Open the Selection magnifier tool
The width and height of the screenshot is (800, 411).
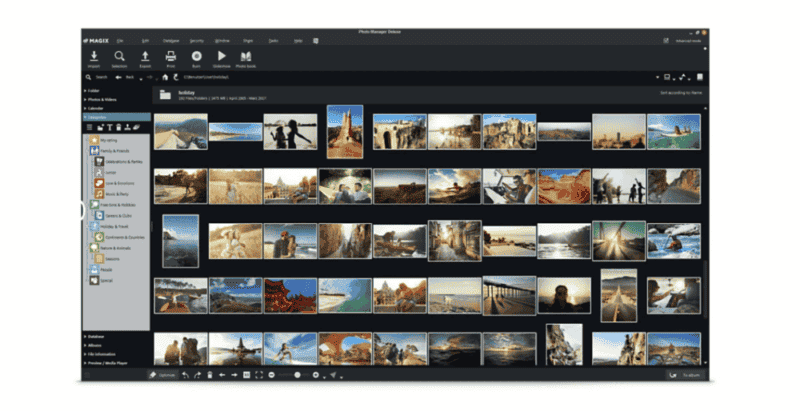pyautogui.click(x=119, y=56)
